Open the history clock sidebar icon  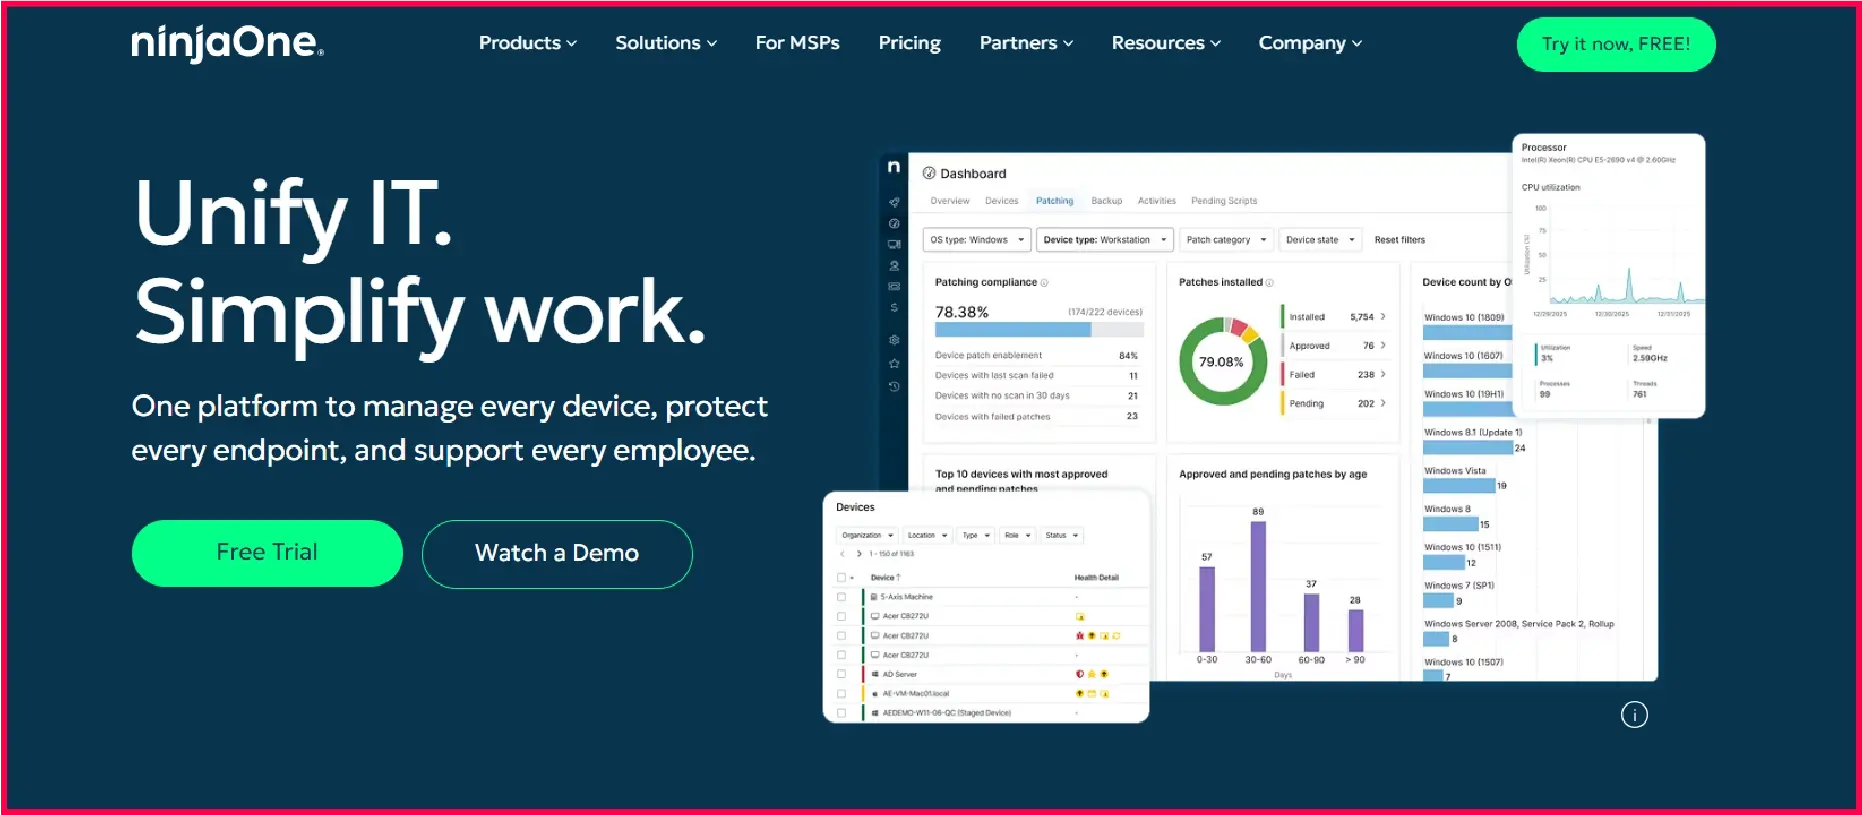click(894, 386)
